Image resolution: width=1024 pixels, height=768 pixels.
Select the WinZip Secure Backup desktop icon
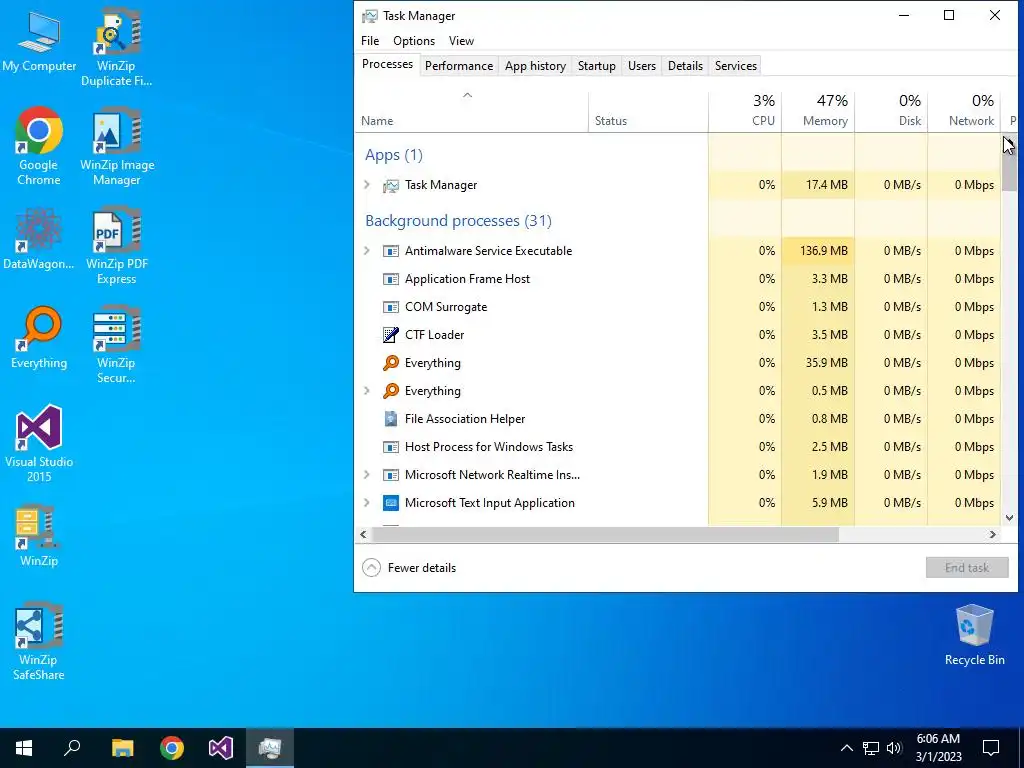116,344
